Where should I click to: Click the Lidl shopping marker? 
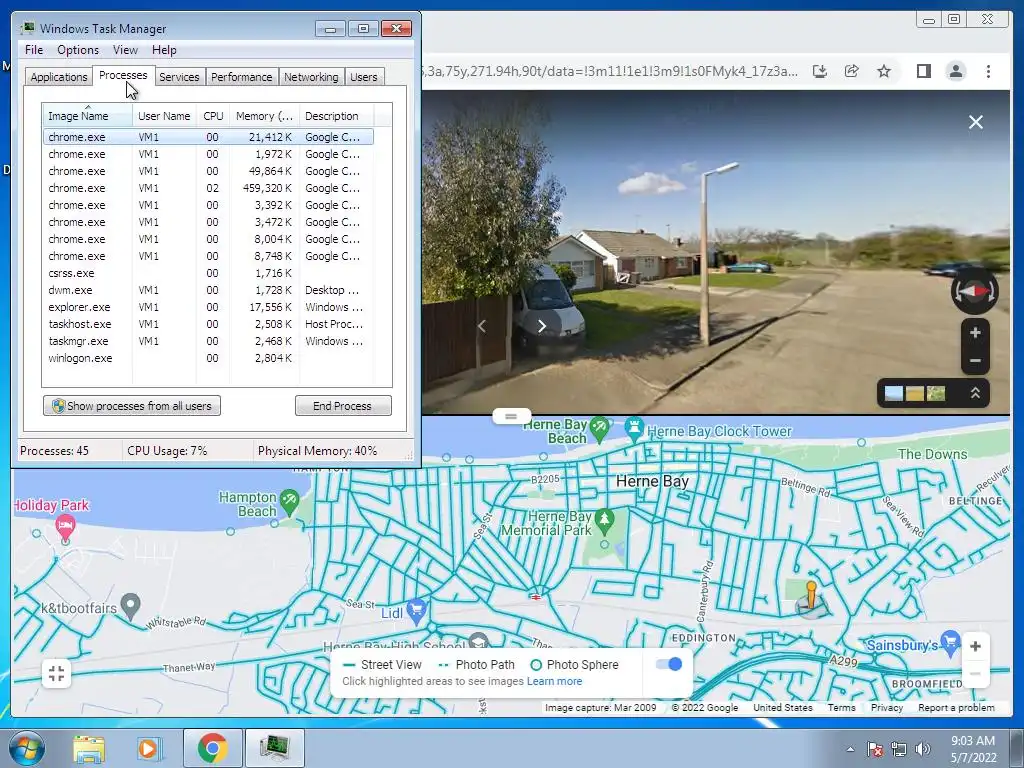tap(416, 611)
